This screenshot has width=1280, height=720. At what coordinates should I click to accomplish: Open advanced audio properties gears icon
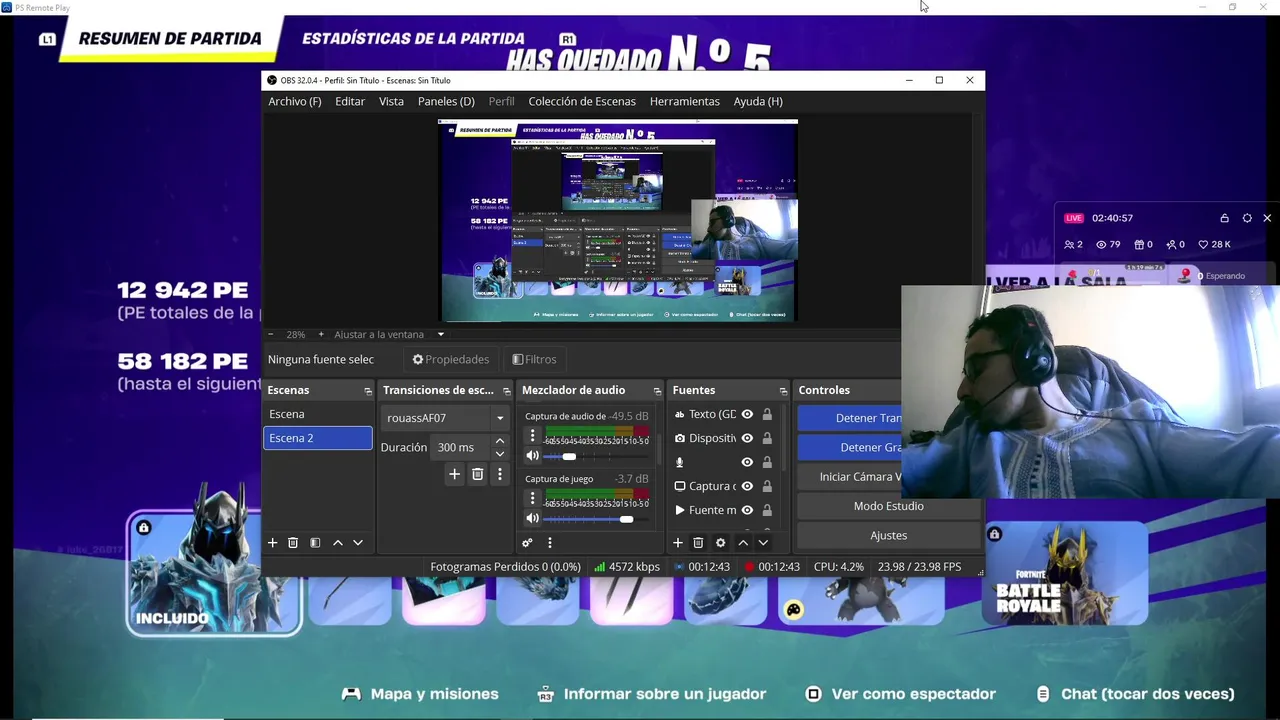click(527, 542)
